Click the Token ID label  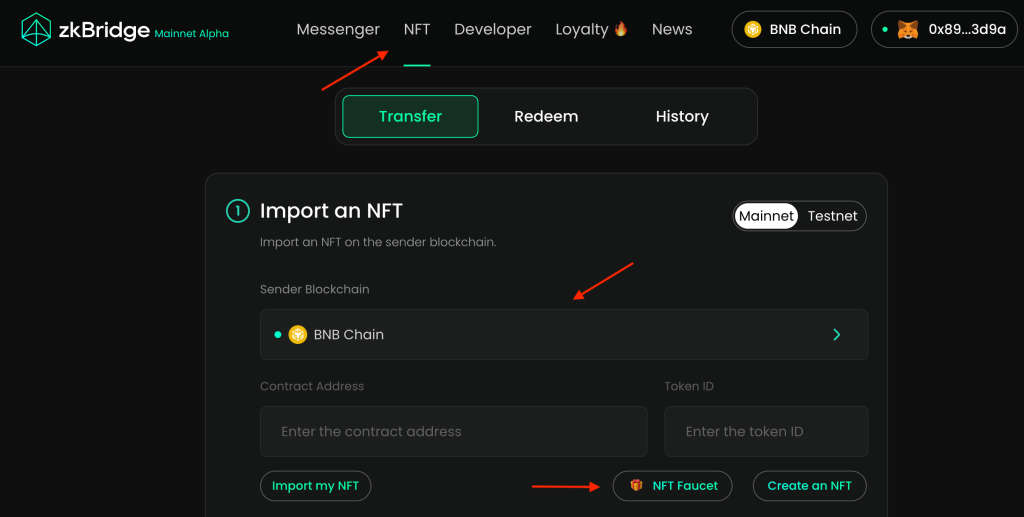pos(689,386)
